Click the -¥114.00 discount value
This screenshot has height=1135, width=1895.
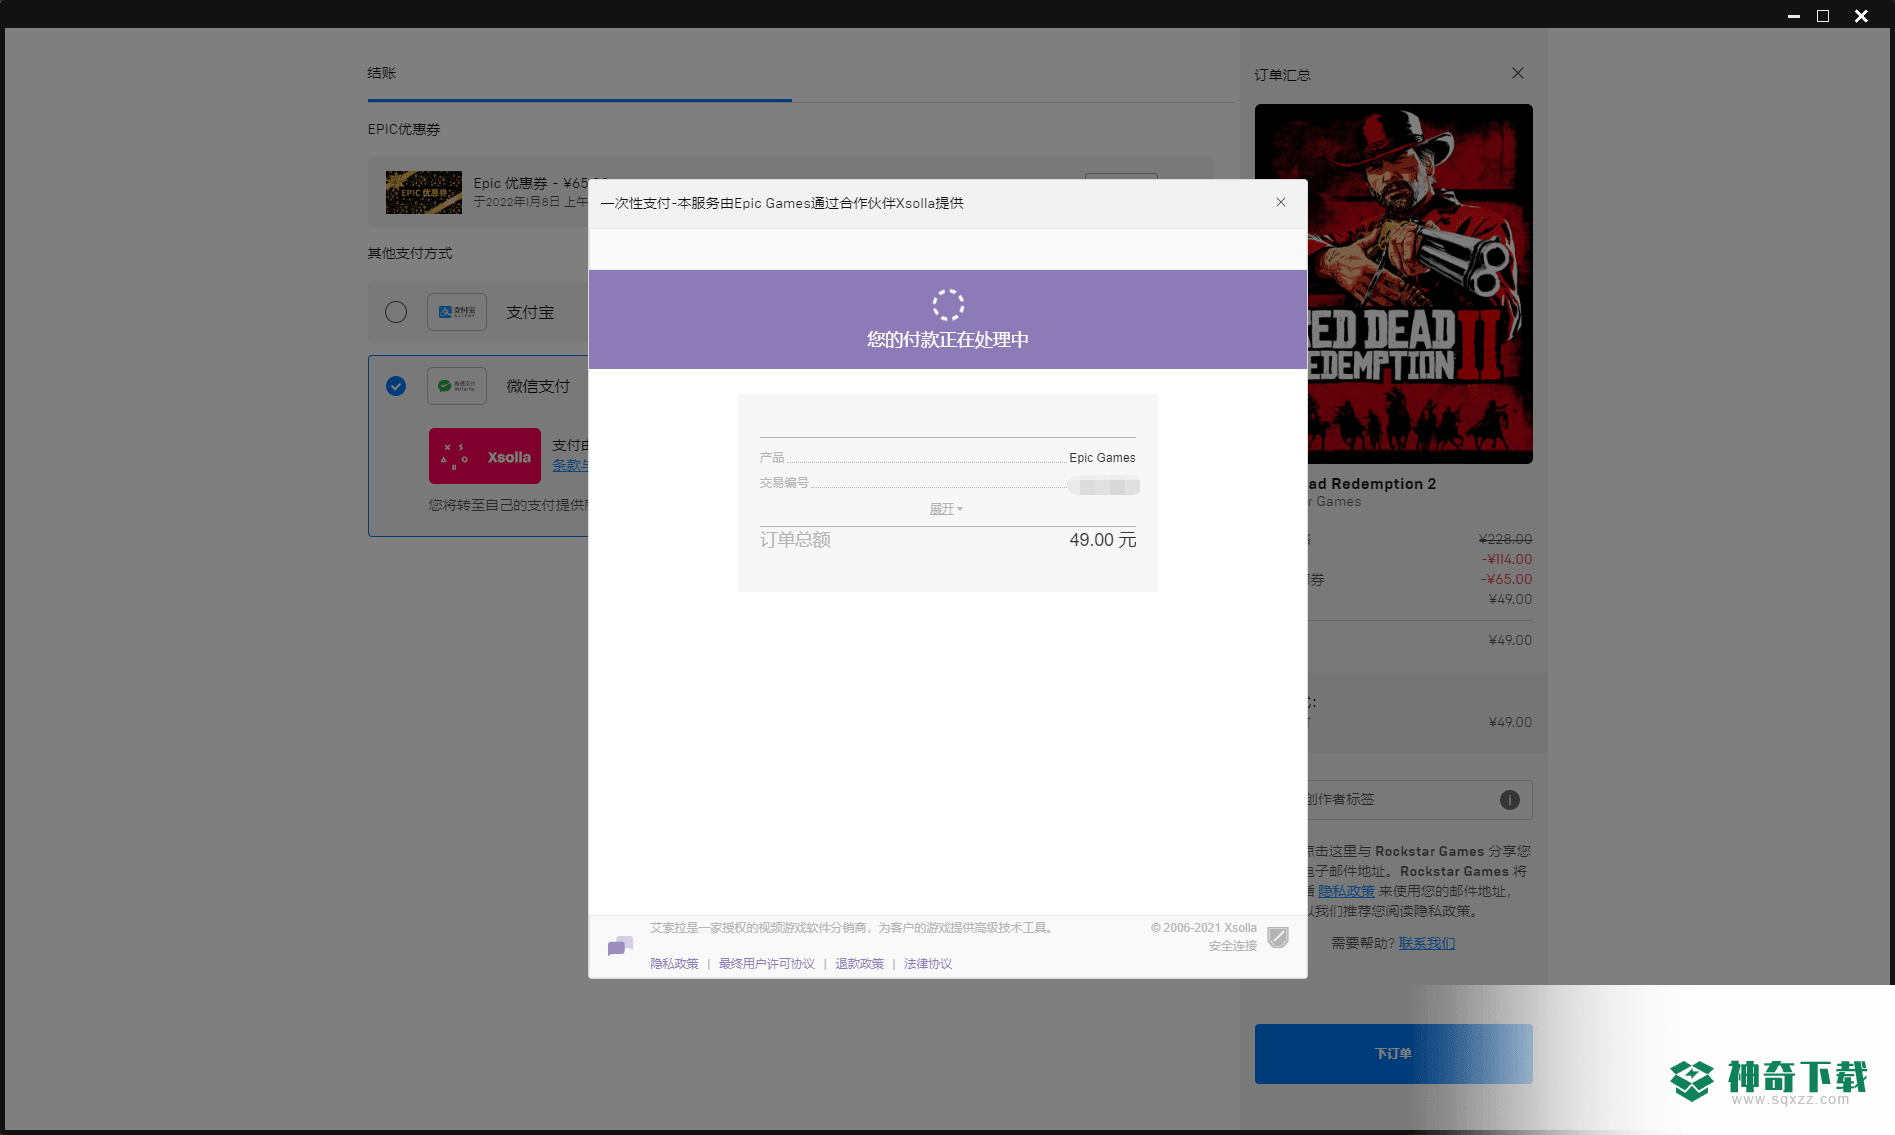point(1506,559)
